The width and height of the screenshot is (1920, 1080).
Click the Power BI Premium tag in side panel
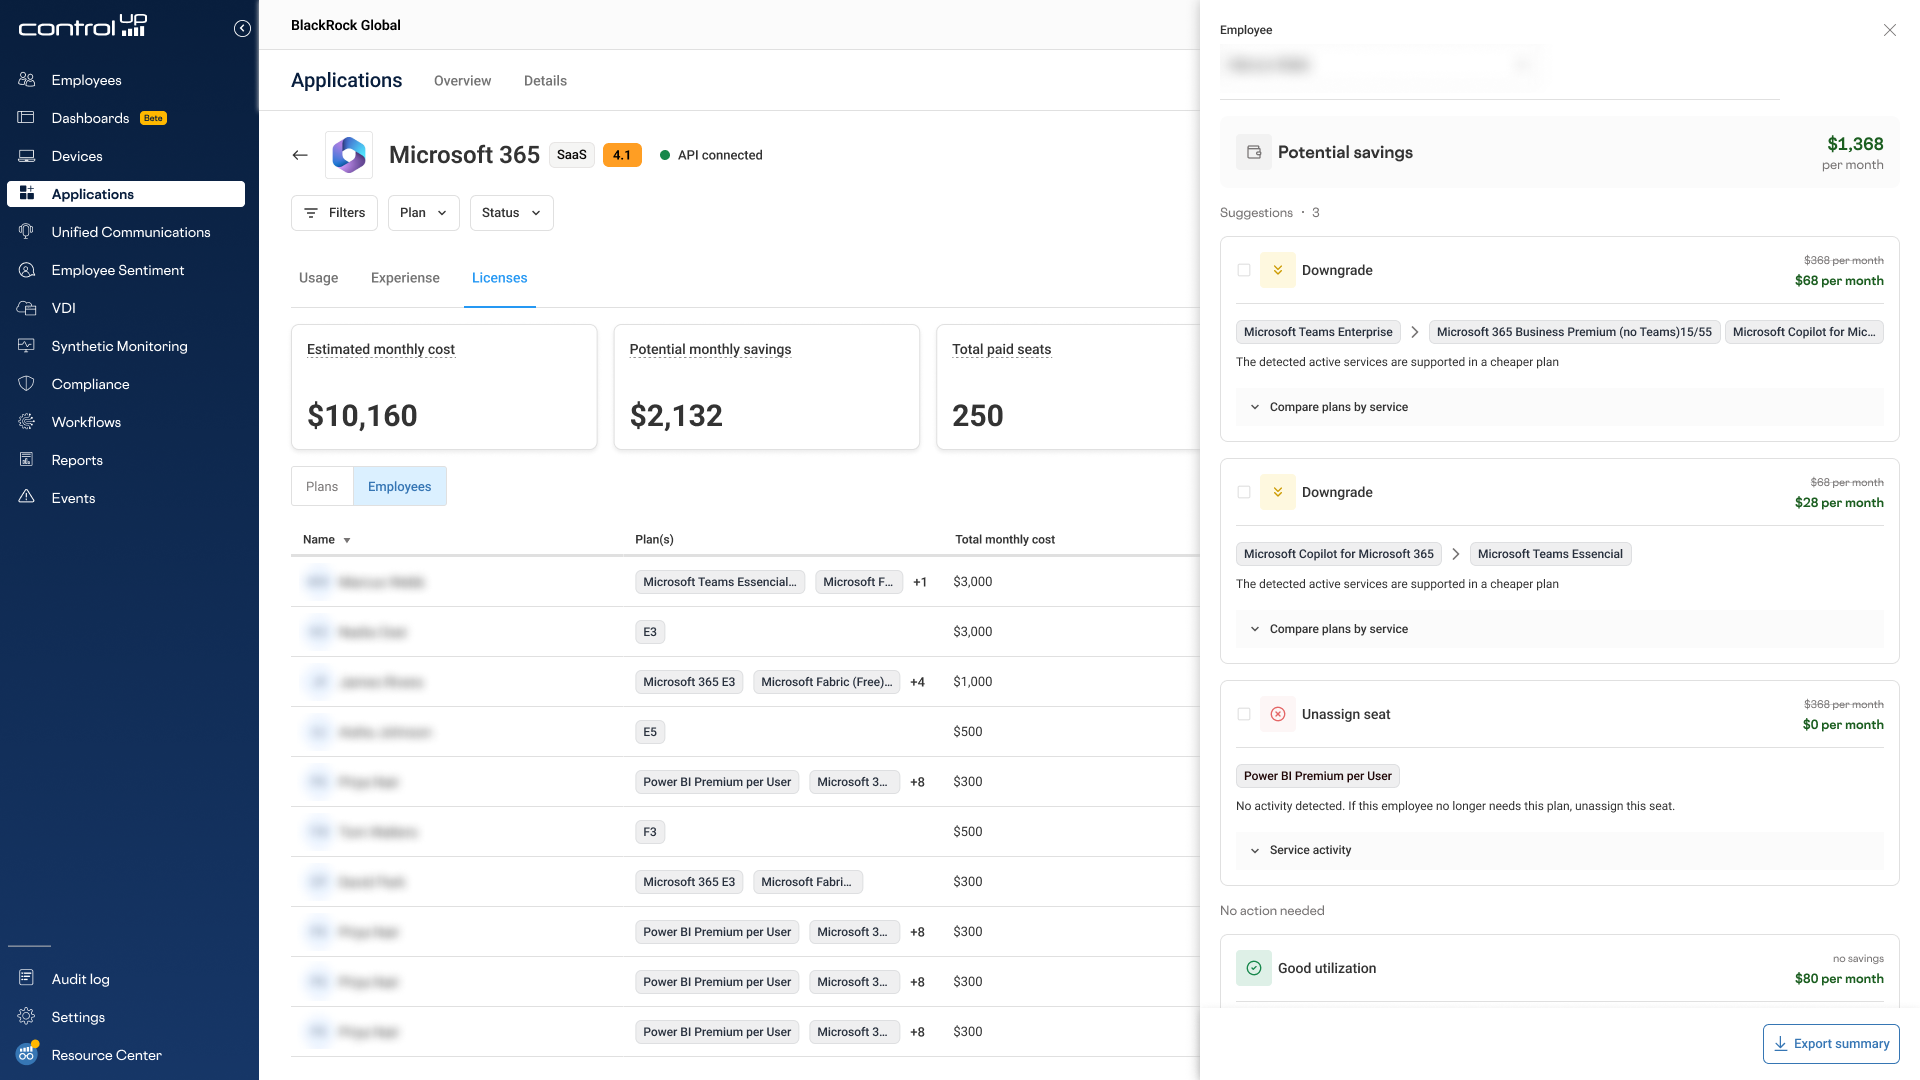click(1317, 776)
